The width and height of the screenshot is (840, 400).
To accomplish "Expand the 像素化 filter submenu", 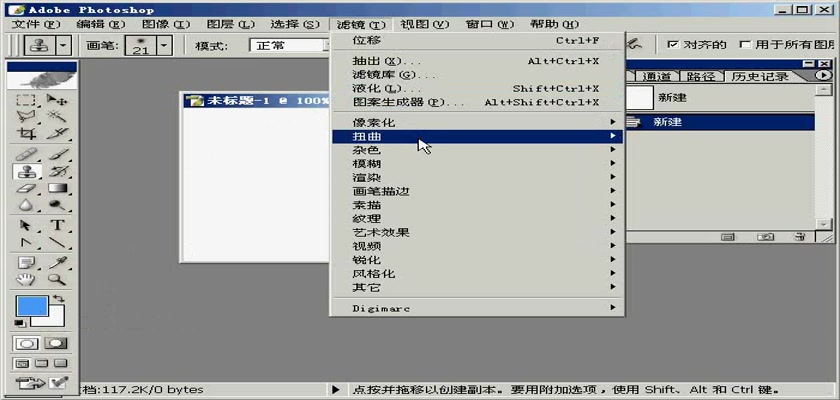I will (477, 123).
